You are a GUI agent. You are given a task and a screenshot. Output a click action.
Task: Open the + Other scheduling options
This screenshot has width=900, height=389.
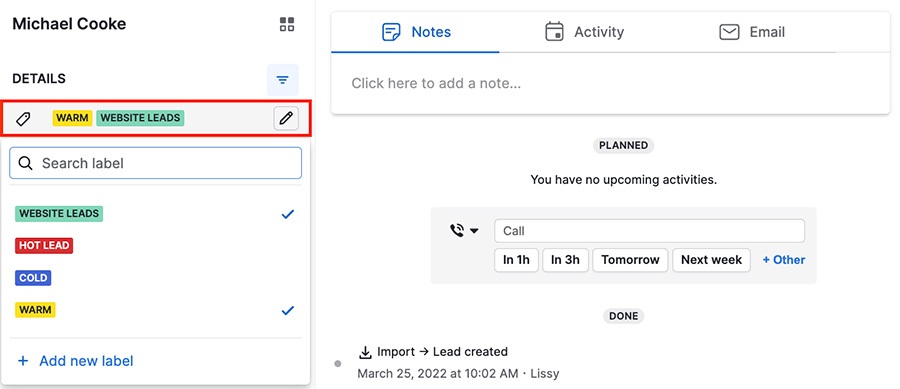783,260
